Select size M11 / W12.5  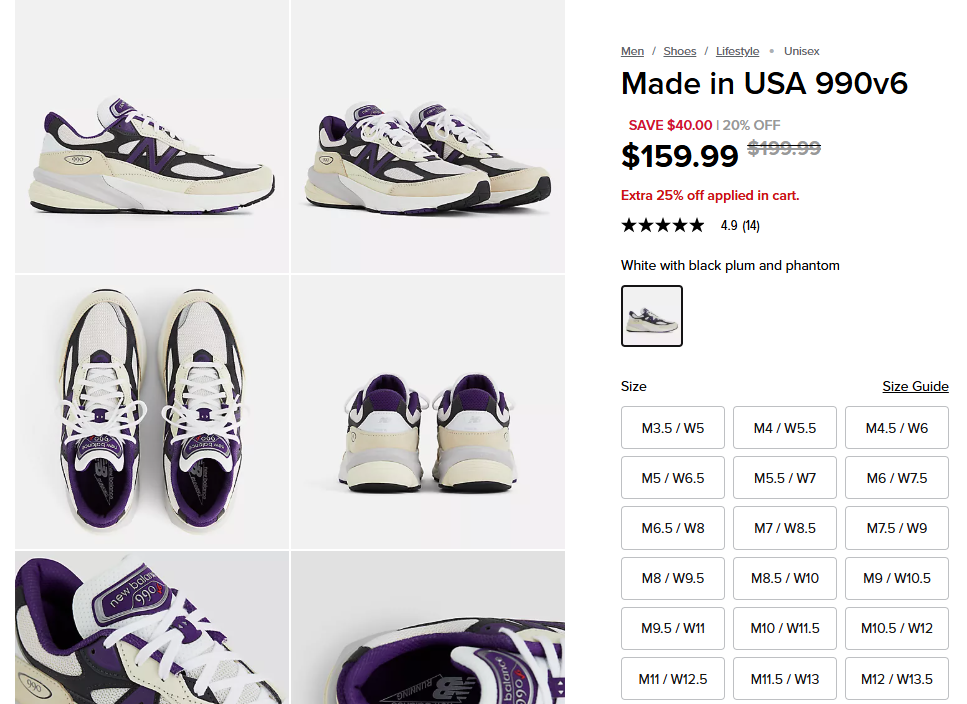[x=672, y=679]
